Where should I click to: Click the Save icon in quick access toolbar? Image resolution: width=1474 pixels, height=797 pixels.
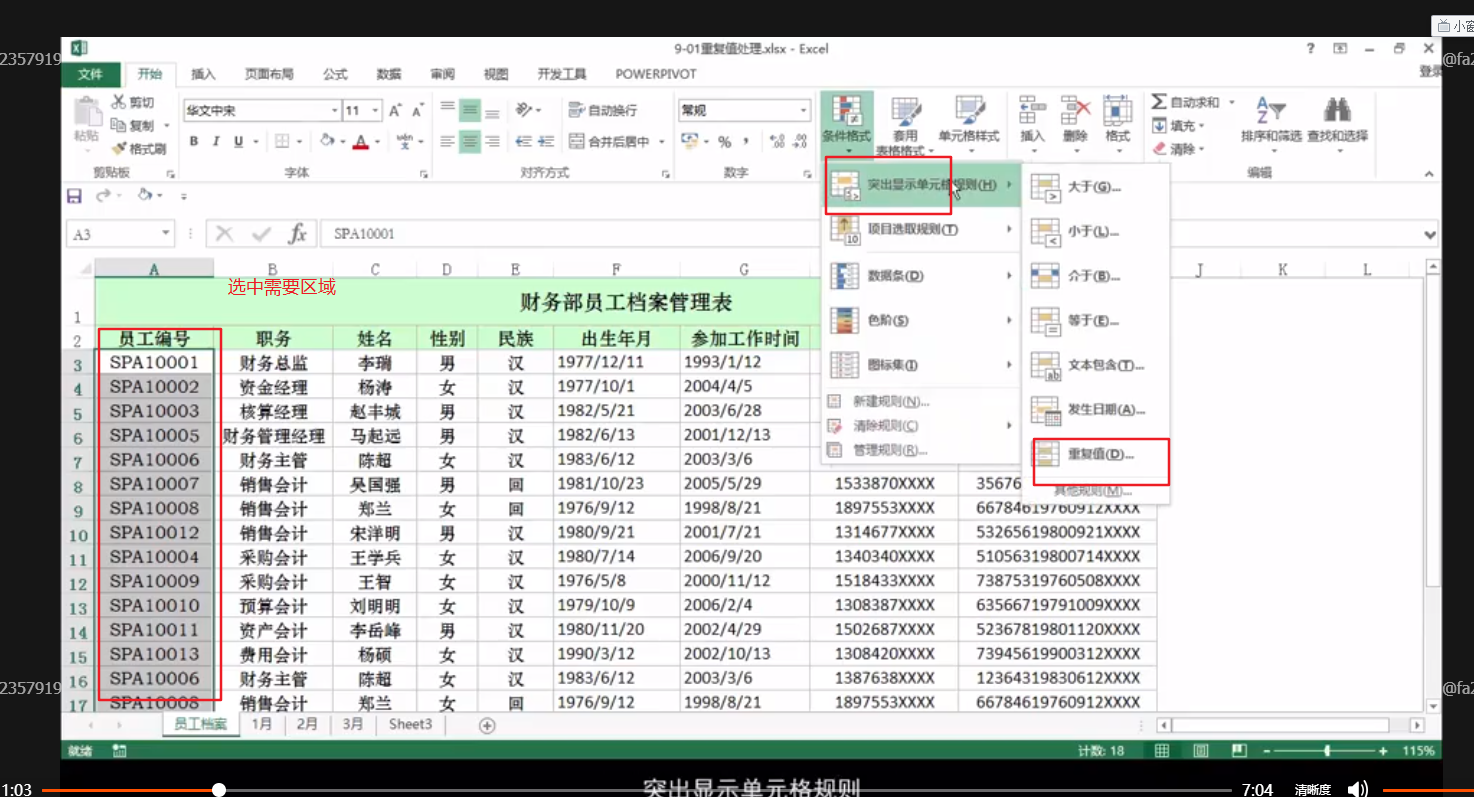74,195
